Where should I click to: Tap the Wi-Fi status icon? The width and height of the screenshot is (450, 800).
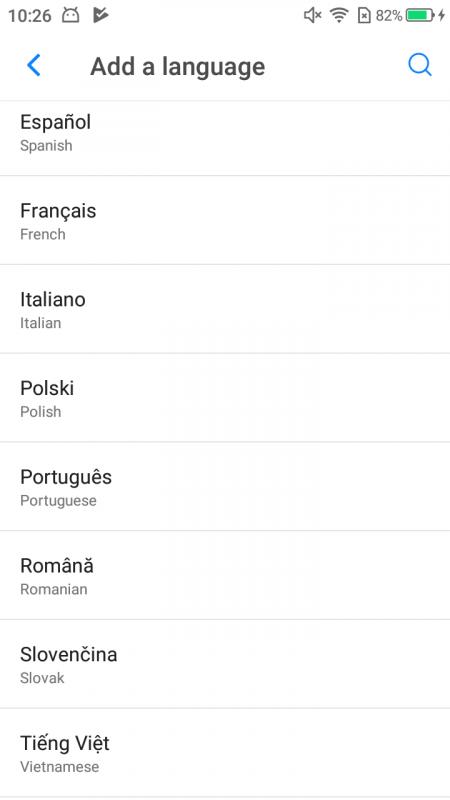[x=339, y=16]
